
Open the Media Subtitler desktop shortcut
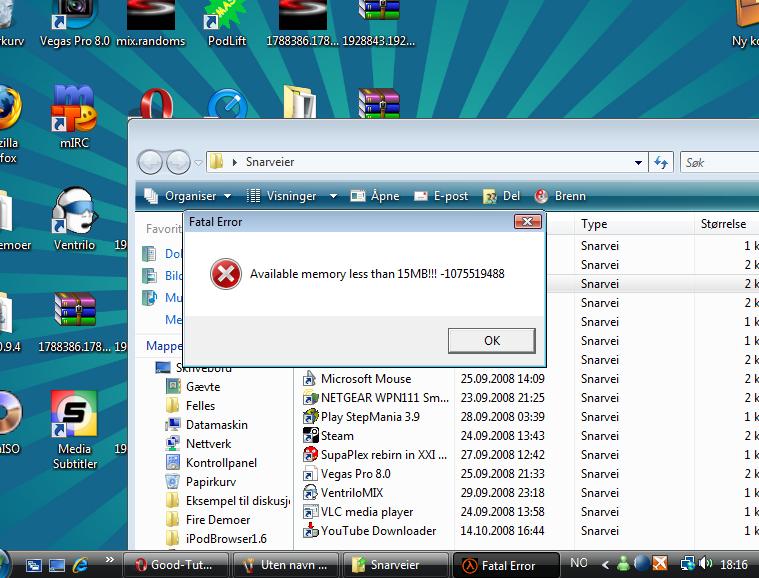(x=75, y=430)
